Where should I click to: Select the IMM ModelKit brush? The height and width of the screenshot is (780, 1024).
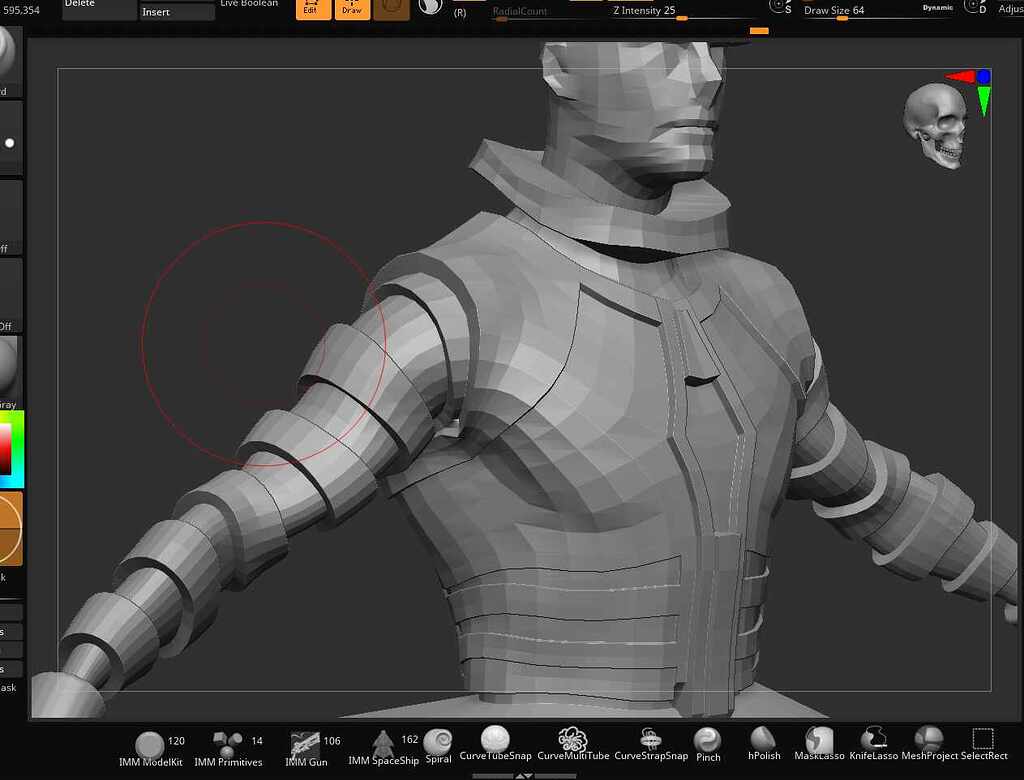(x=149, y=745)
